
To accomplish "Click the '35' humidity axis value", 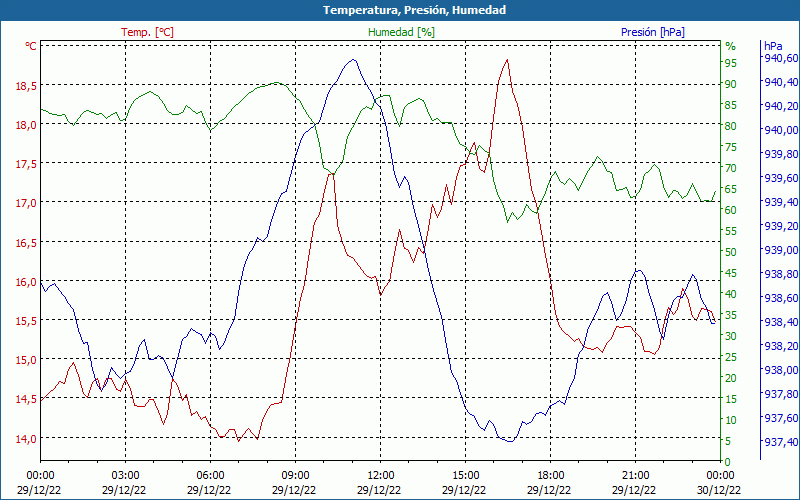I will [731, 315].
